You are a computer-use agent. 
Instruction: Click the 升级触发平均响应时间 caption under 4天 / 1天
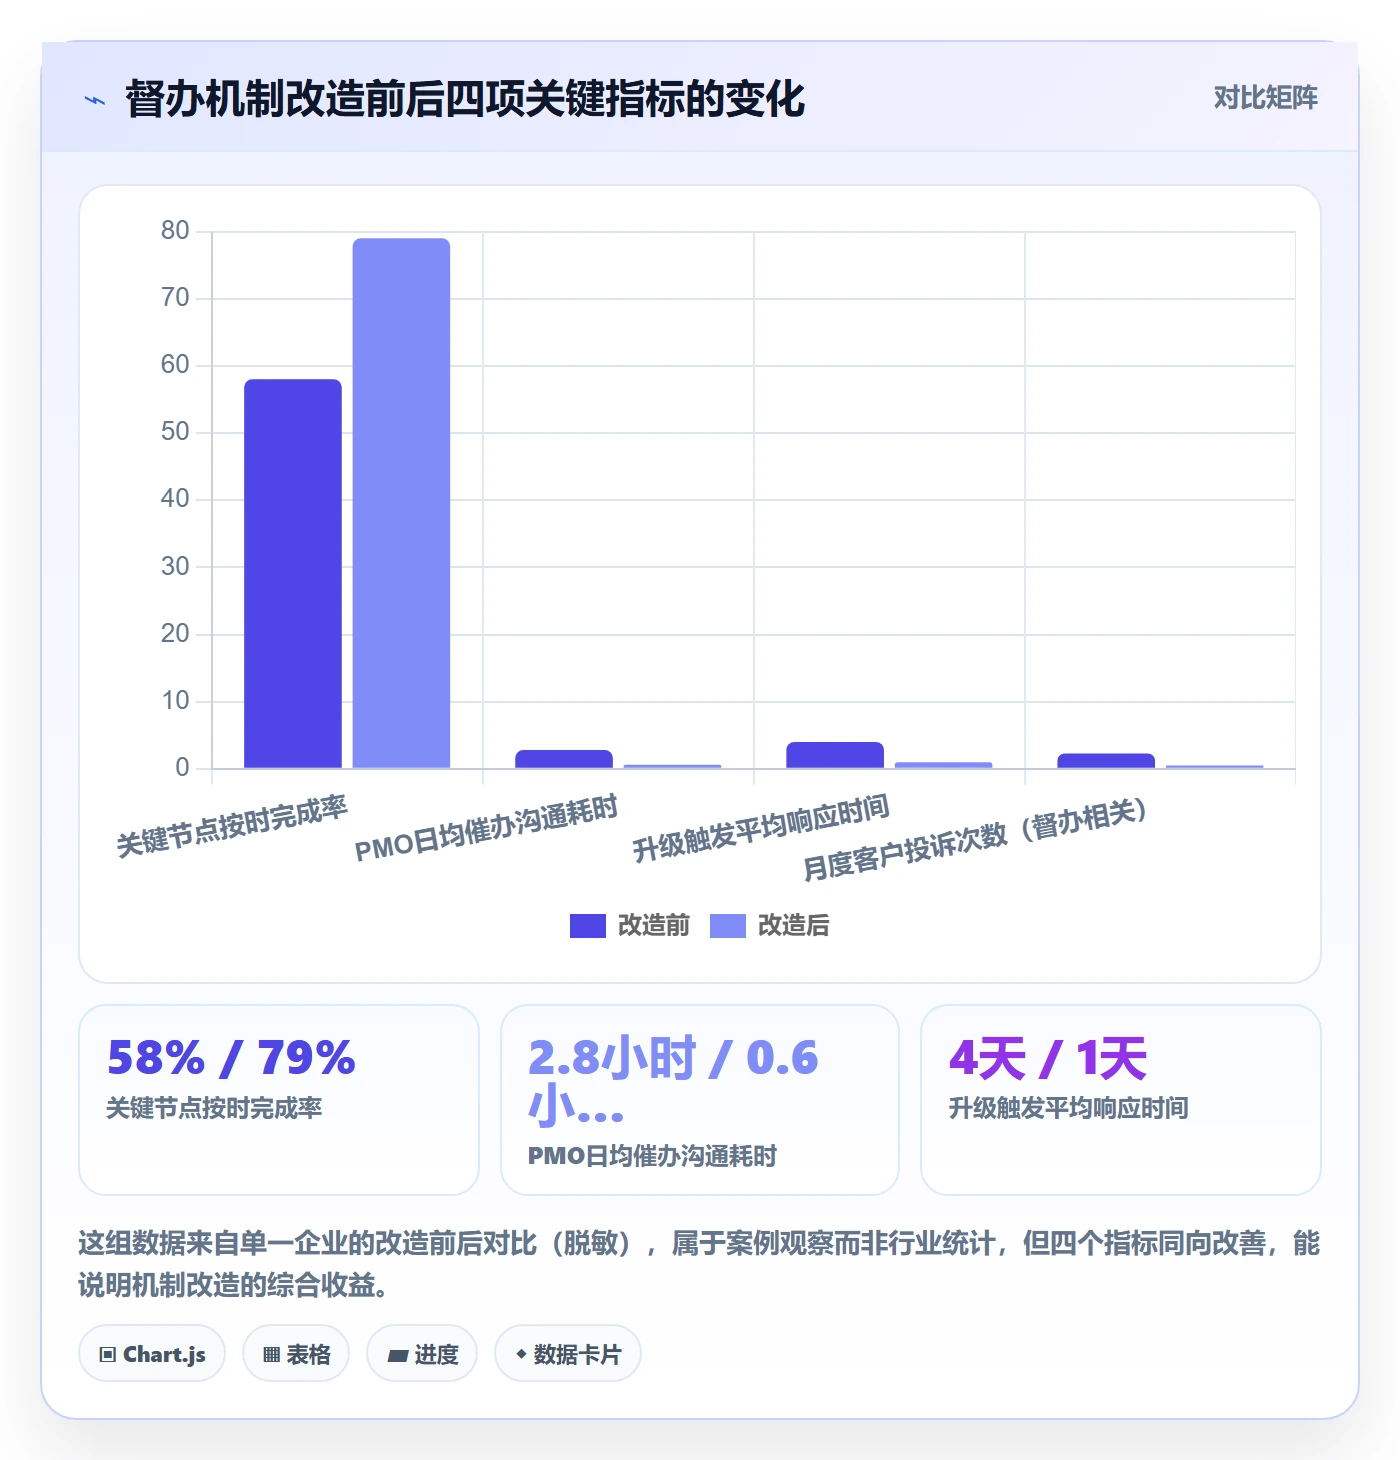(1069, 1108)
